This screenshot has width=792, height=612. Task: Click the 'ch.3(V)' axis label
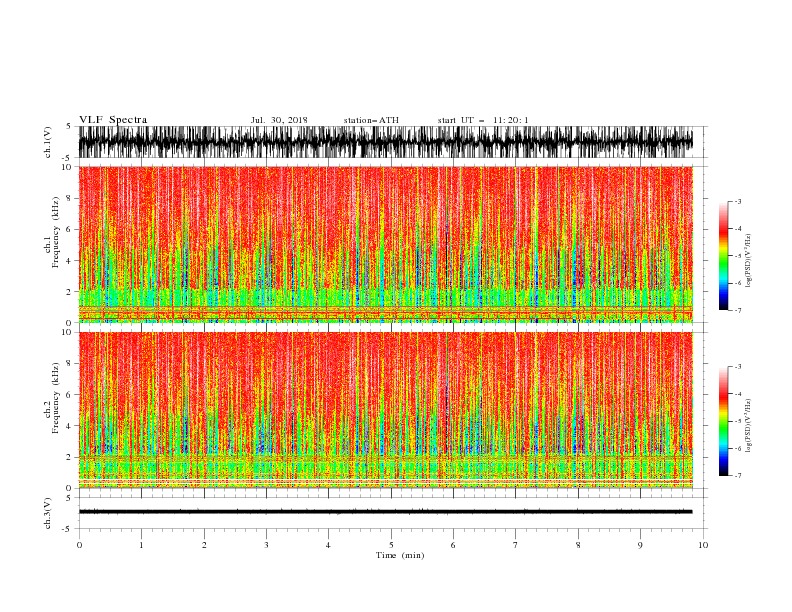(x=48, y=514)
